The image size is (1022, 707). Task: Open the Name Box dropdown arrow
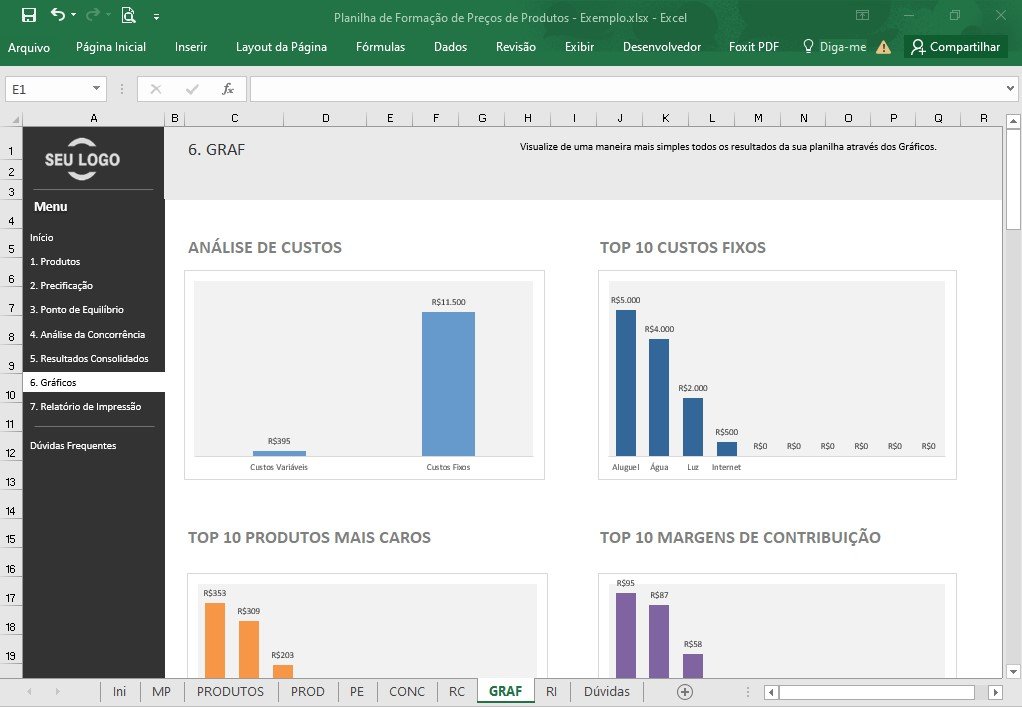coord(96,89)
